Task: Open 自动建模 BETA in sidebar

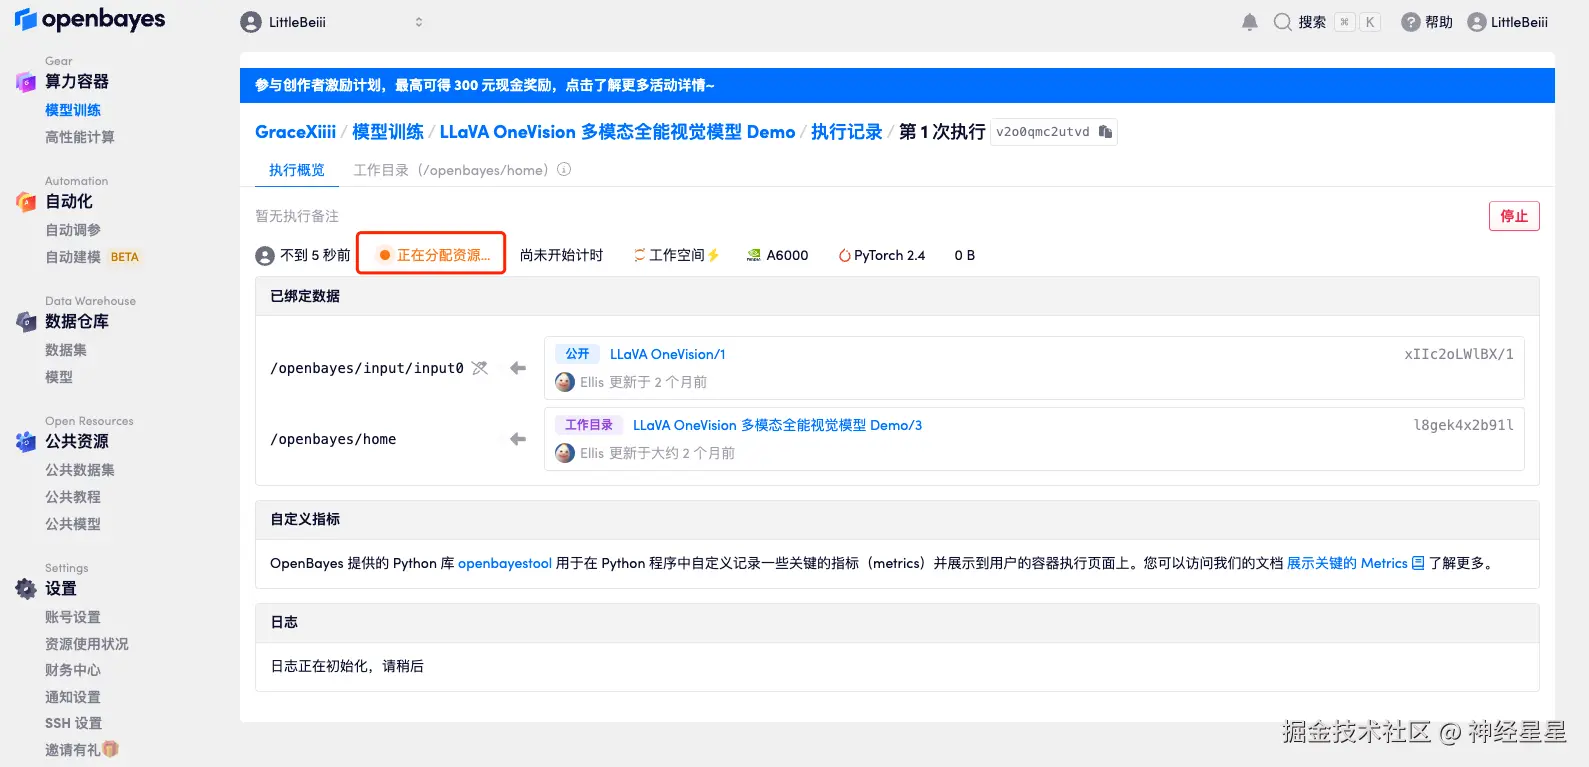Action: pyautogui.click(x=92, y=257)
